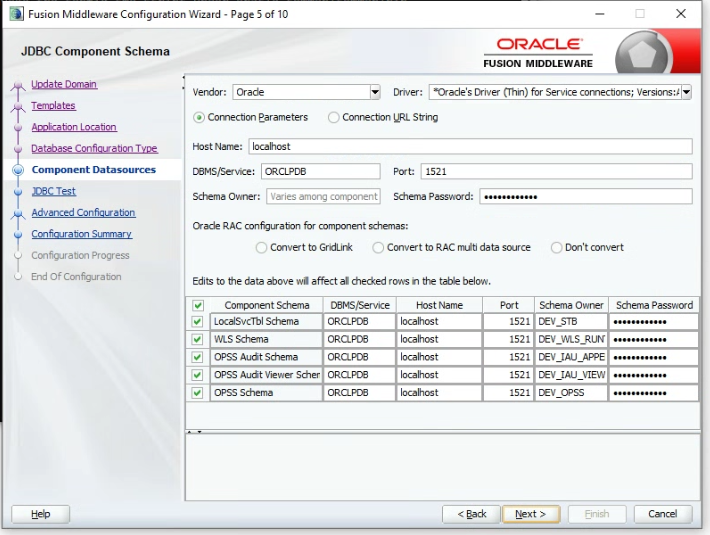Click the Next button
The image size is (710, 535).
coord(531,514)
